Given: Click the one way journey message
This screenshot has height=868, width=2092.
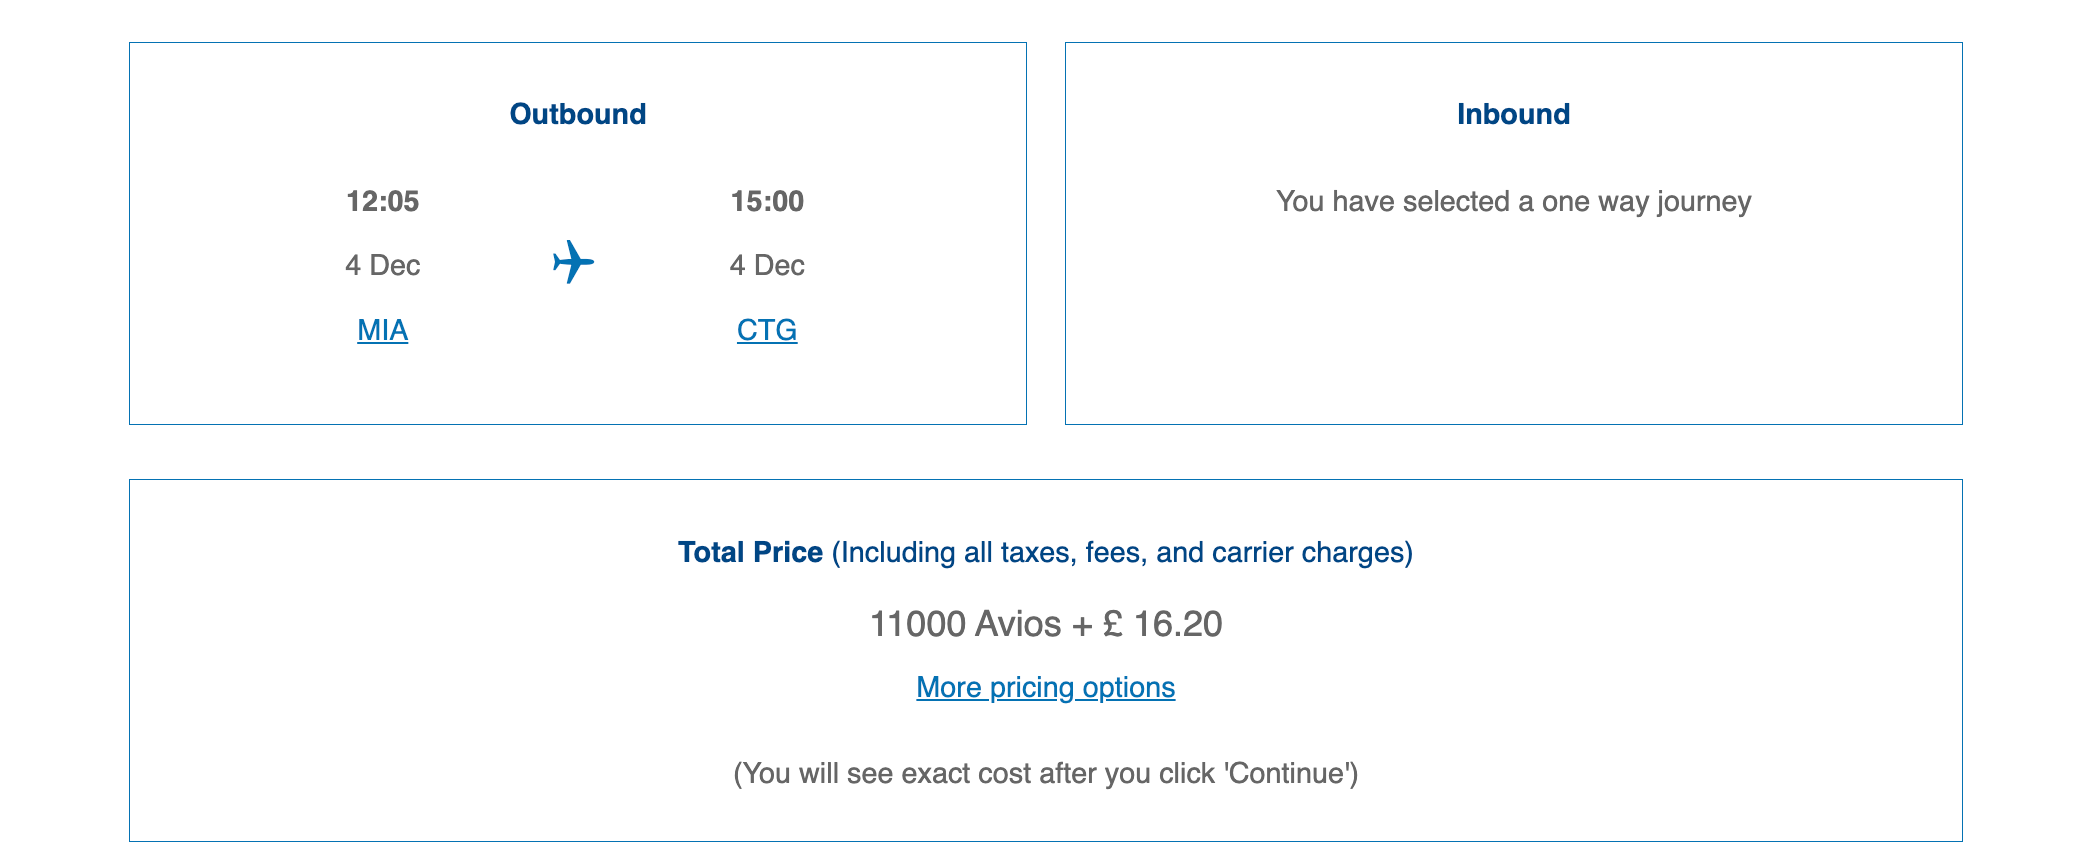Looking at the screenshot, I should [x=1513, y=202].
